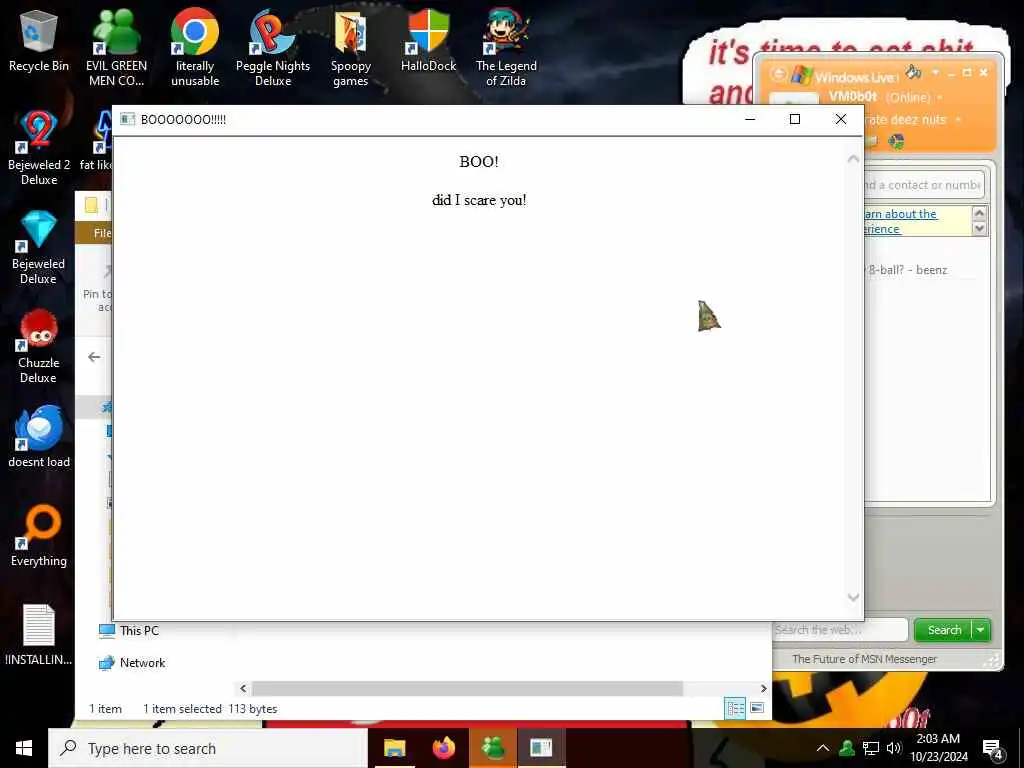The width and height of the screenshot is (1024, 768).
Task: Click the green Search button in Messenger
Action: tap(944, 630)
